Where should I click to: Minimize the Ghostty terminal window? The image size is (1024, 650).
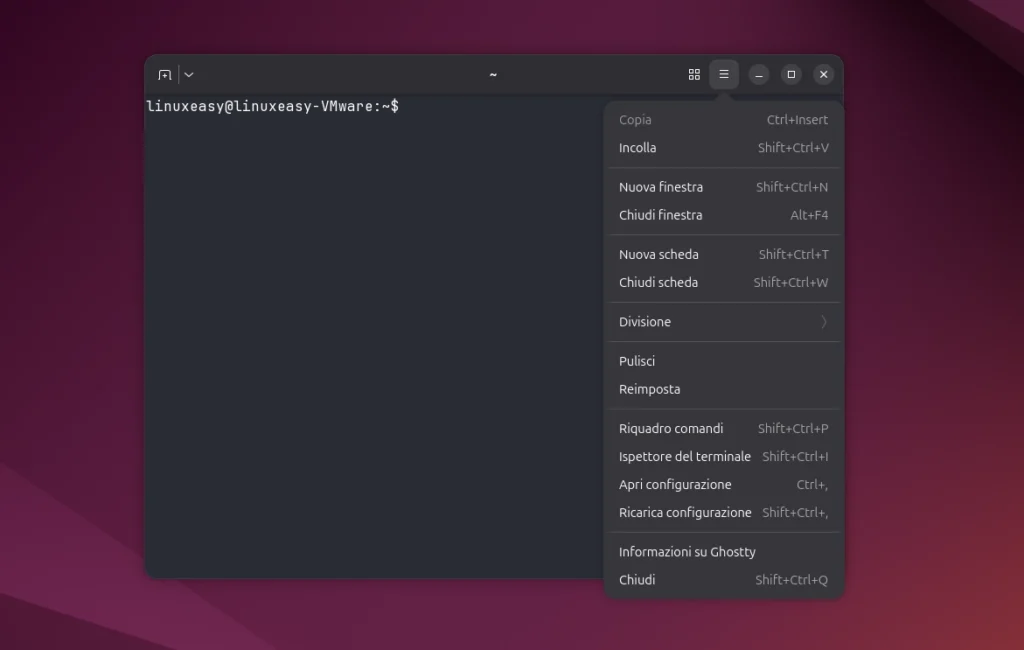pos(759,75)
